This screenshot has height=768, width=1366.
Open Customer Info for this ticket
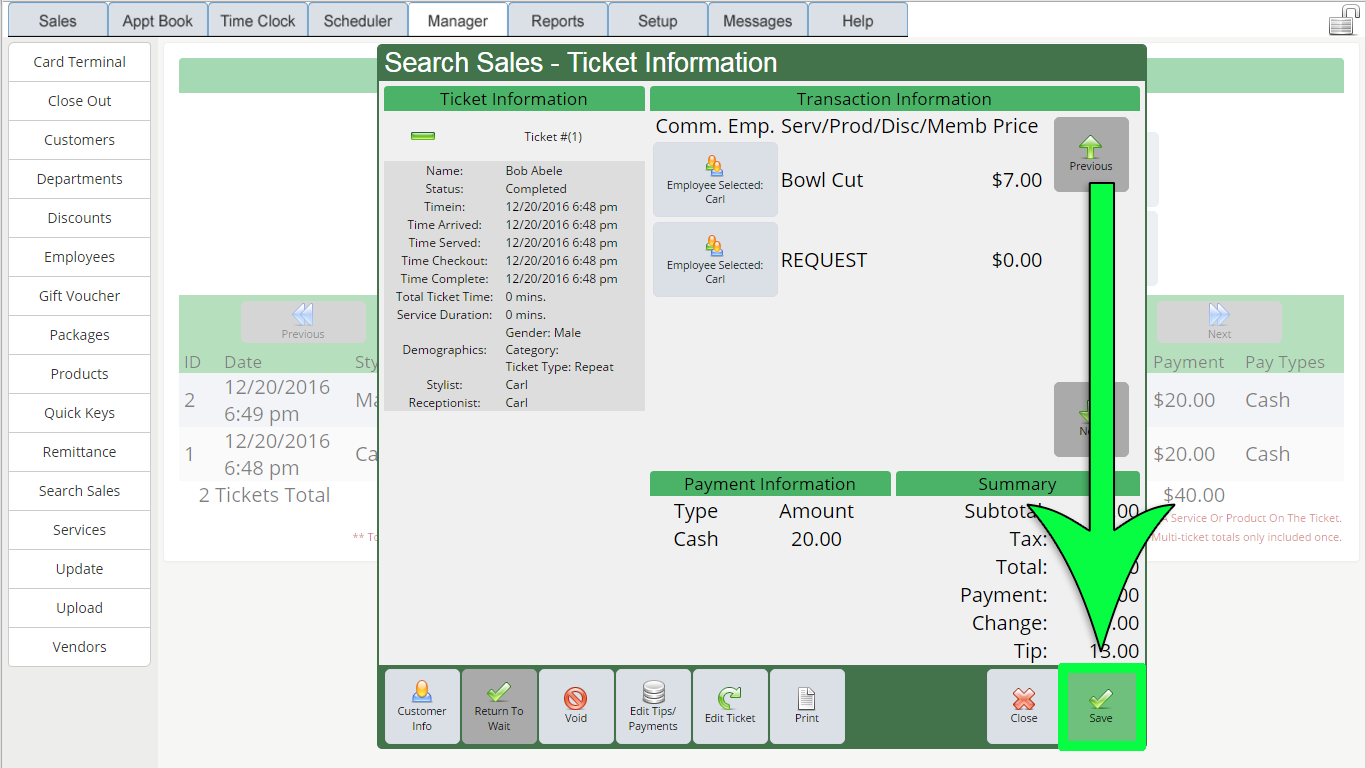[422, 707]
